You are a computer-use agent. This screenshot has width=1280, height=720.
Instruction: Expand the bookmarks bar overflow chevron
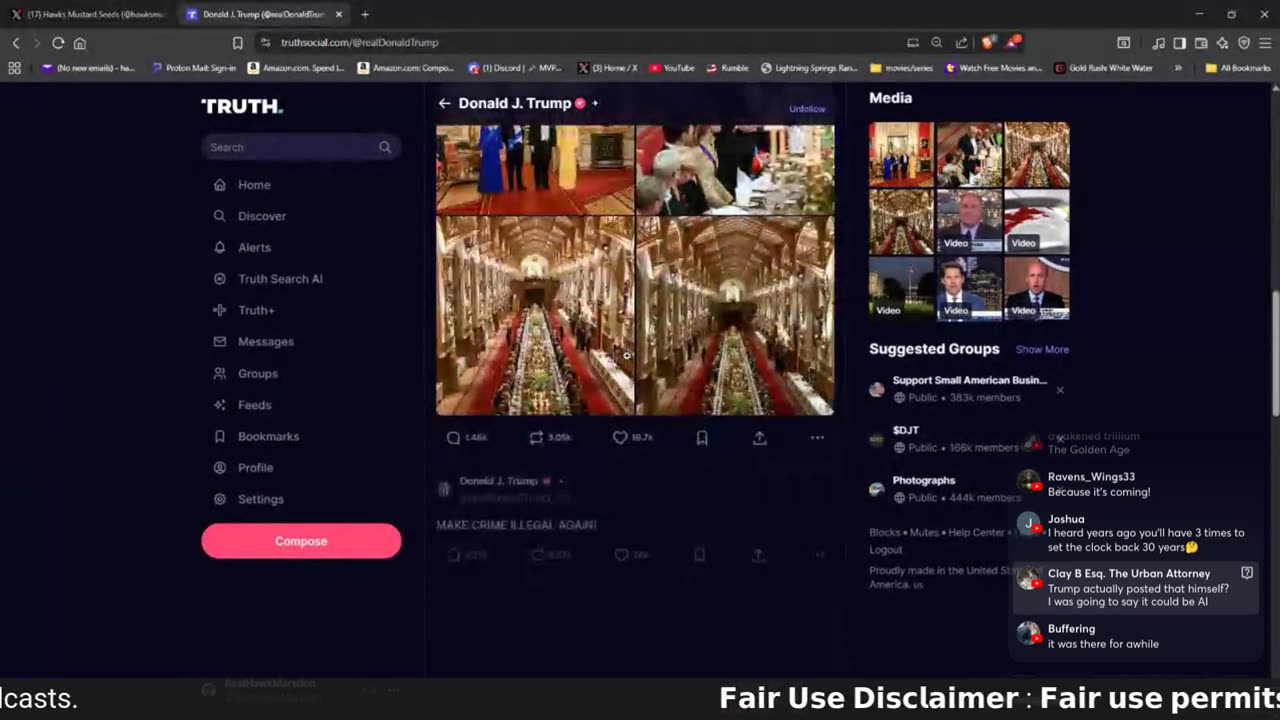tap(1178, 68)
